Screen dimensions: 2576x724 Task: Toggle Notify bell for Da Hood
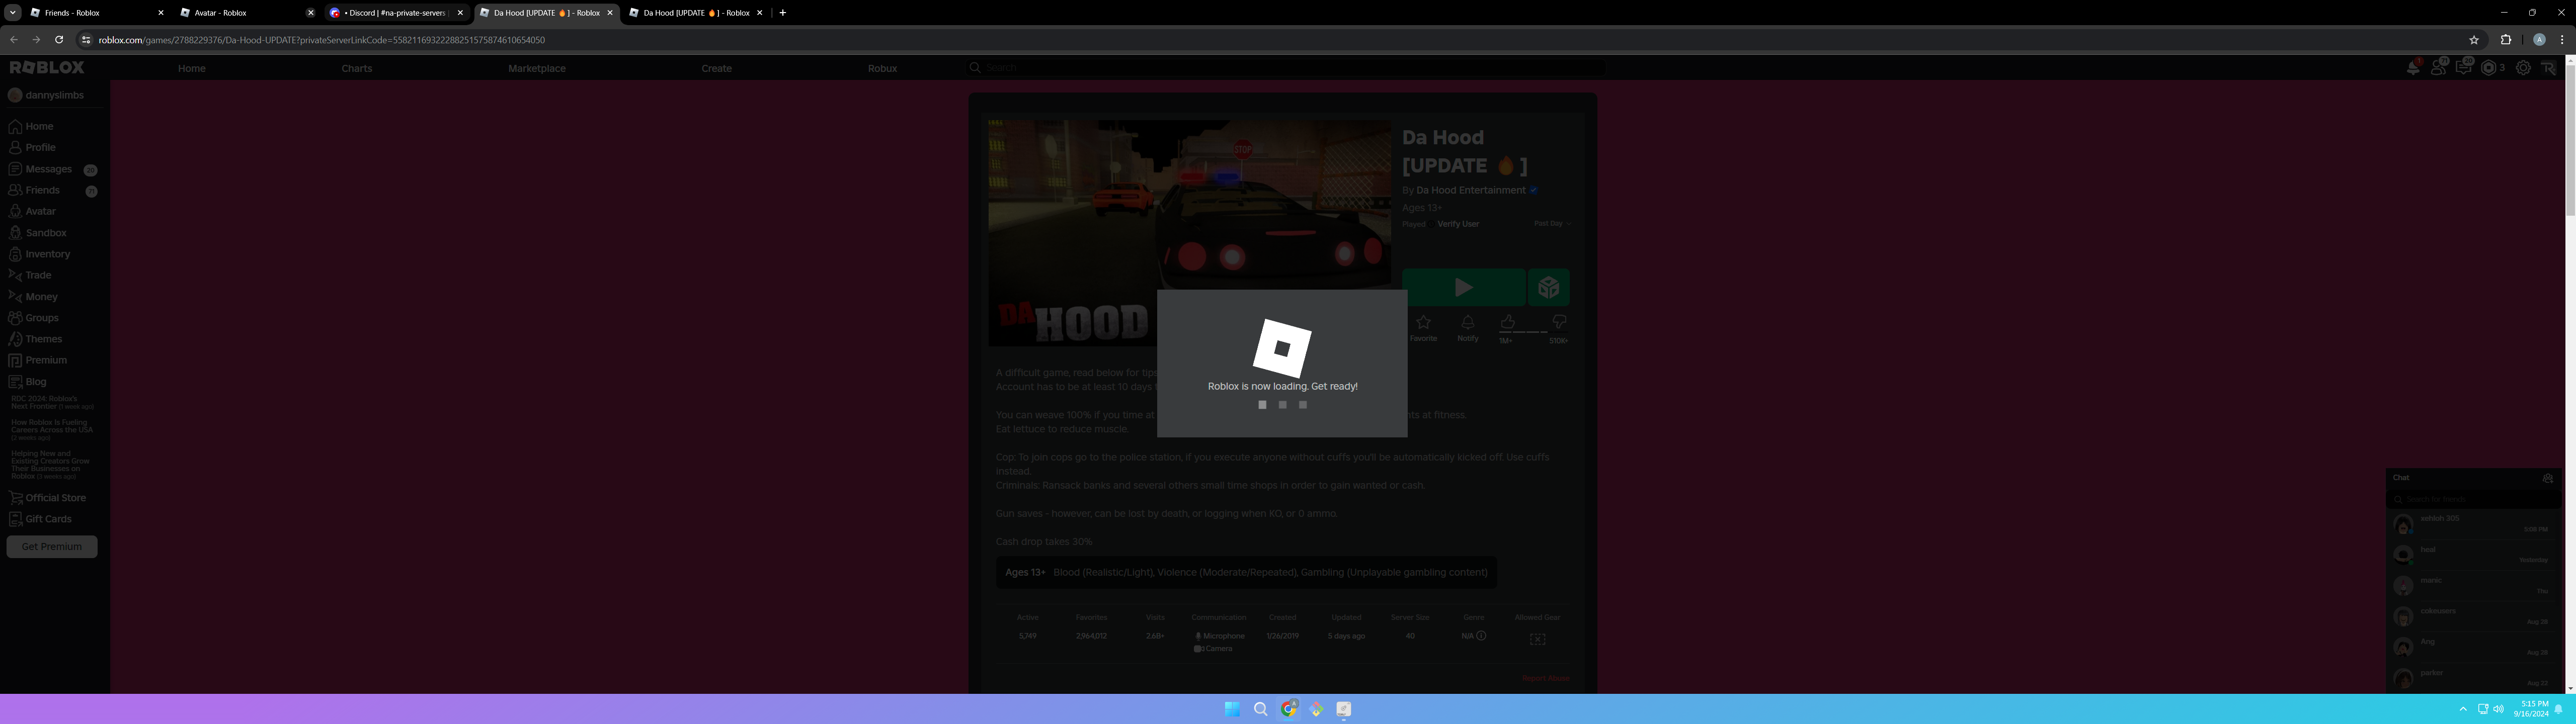(x=1467, y=323)
